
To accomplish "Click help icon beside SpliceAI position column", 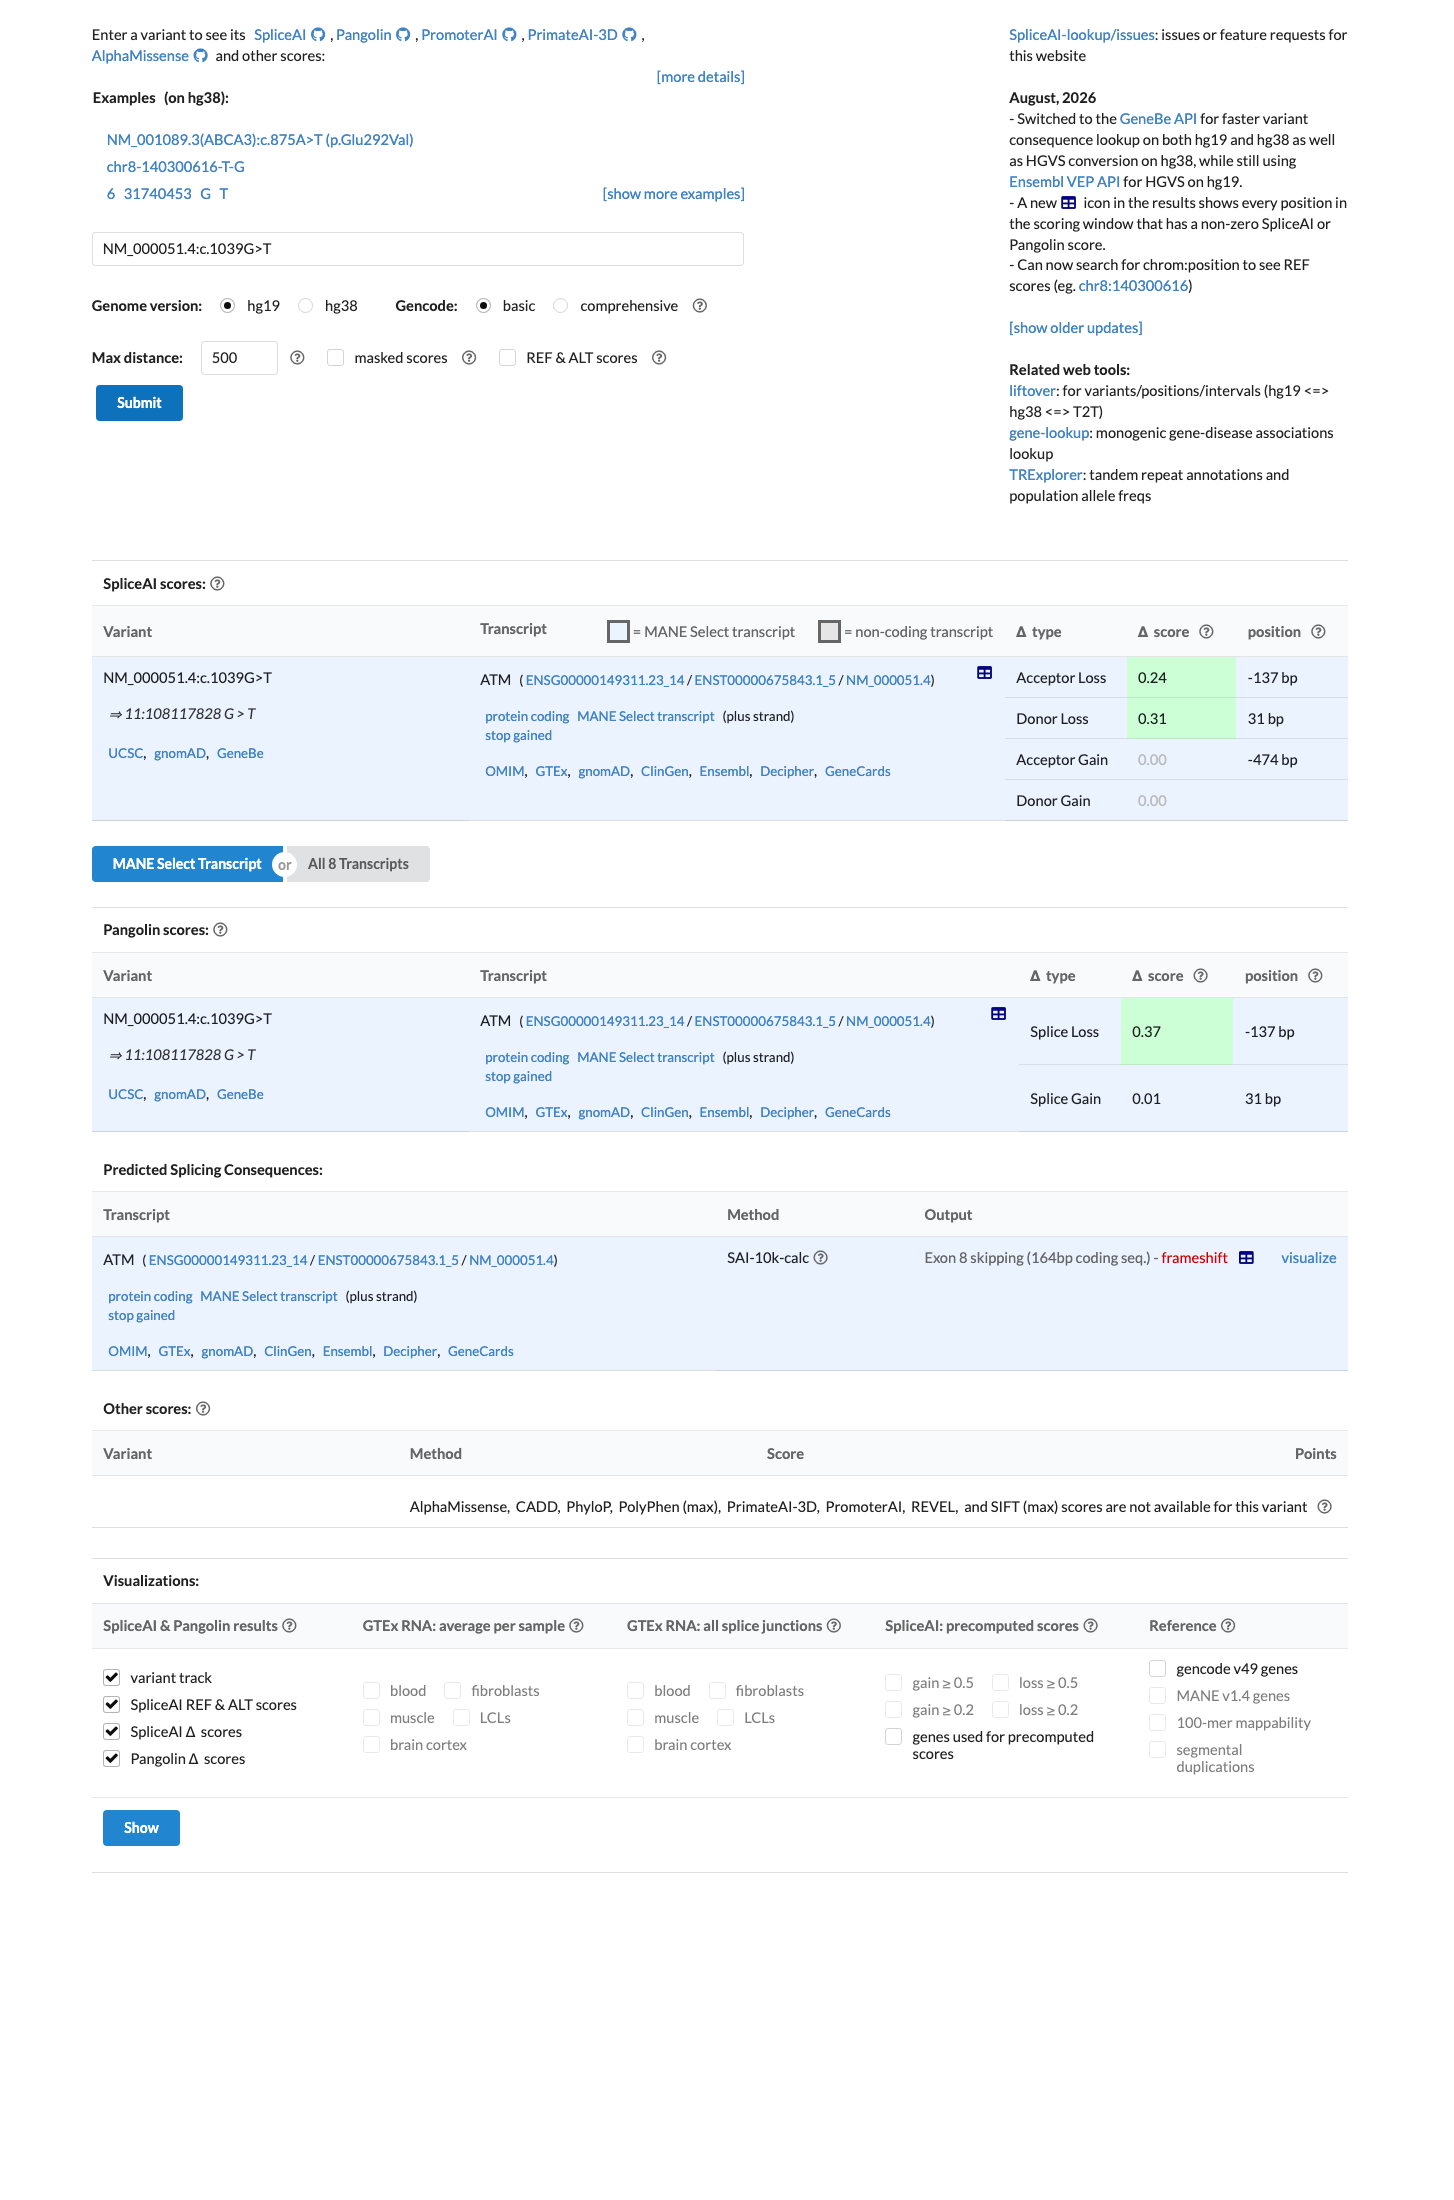I will (1318, 632).
